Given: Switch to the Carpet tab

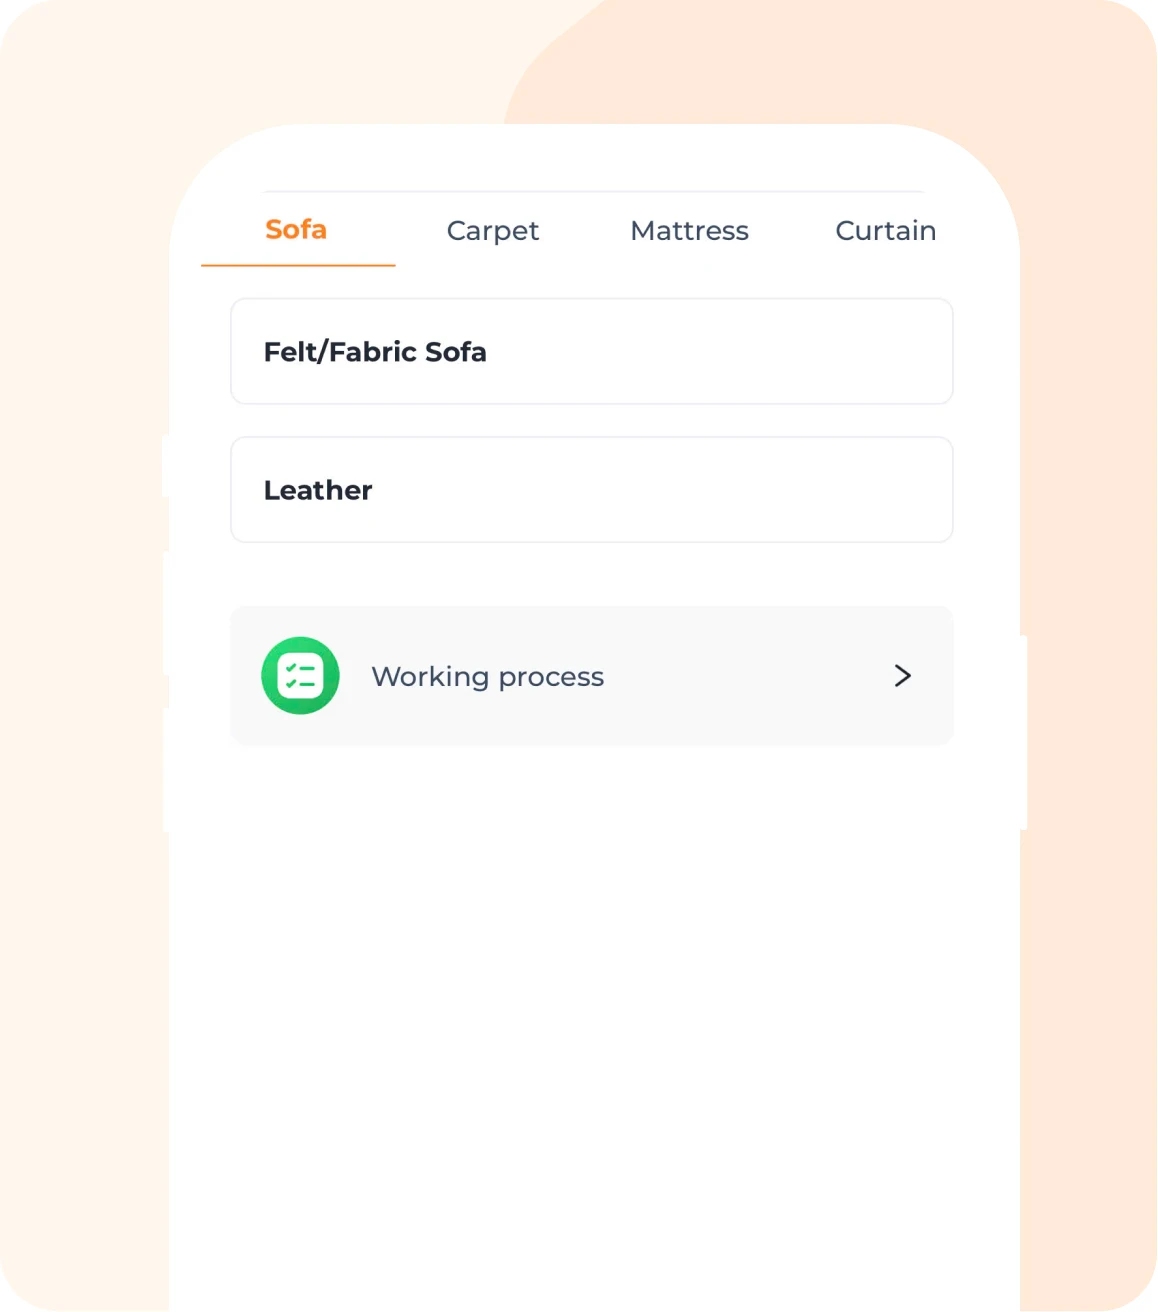Looking at the screenshot, I should (x=493, y=231).
